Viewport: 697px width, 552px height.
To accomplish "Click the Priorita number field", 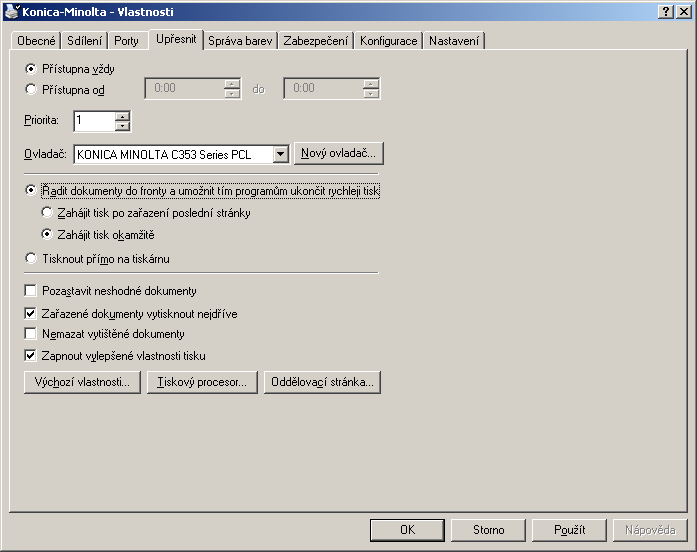I will tap(95, 121).
